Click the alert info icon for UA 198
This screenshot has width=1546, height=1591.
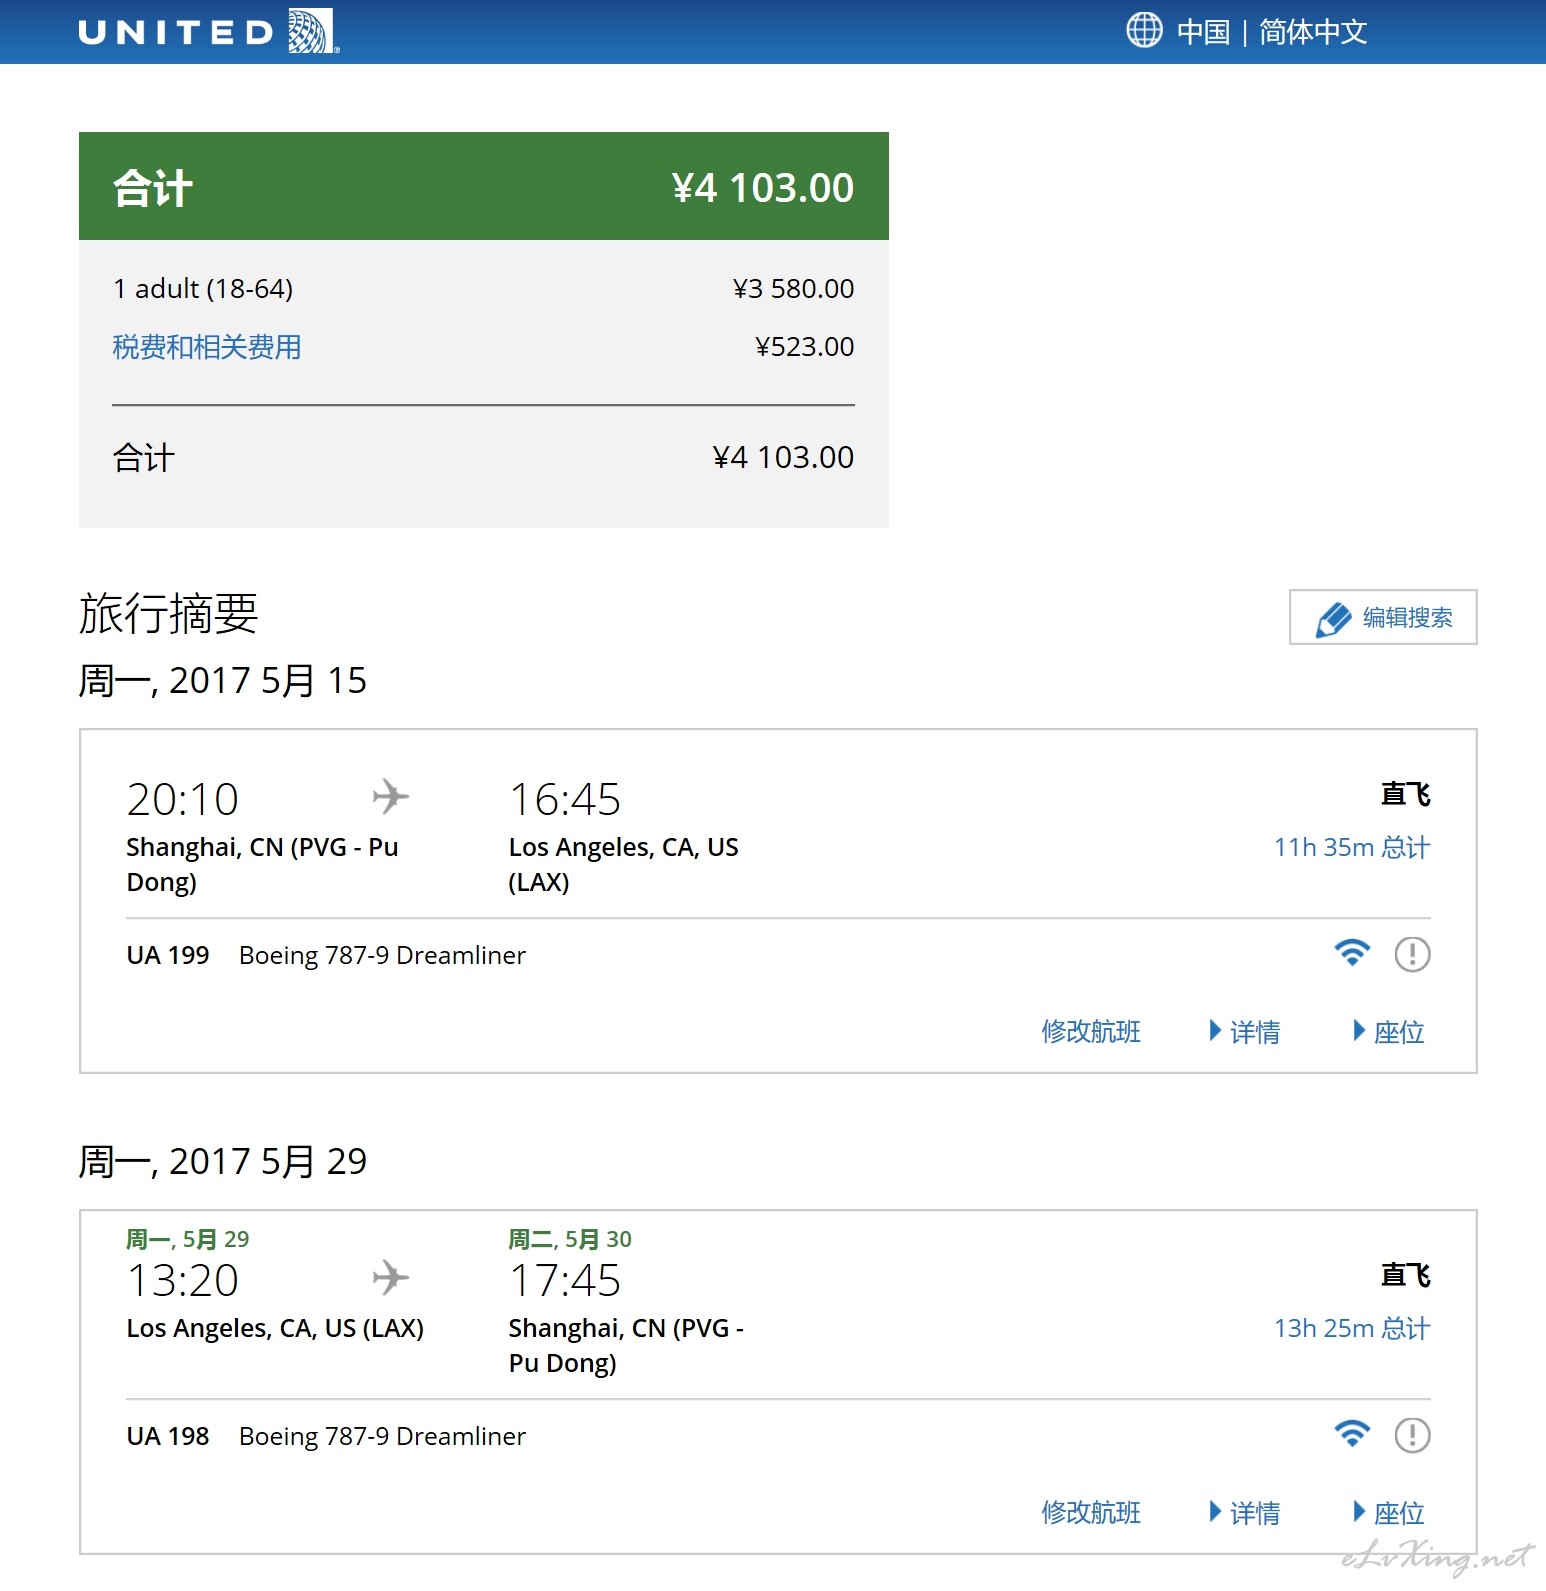pyautogui.click(x=1412, y=1435)
